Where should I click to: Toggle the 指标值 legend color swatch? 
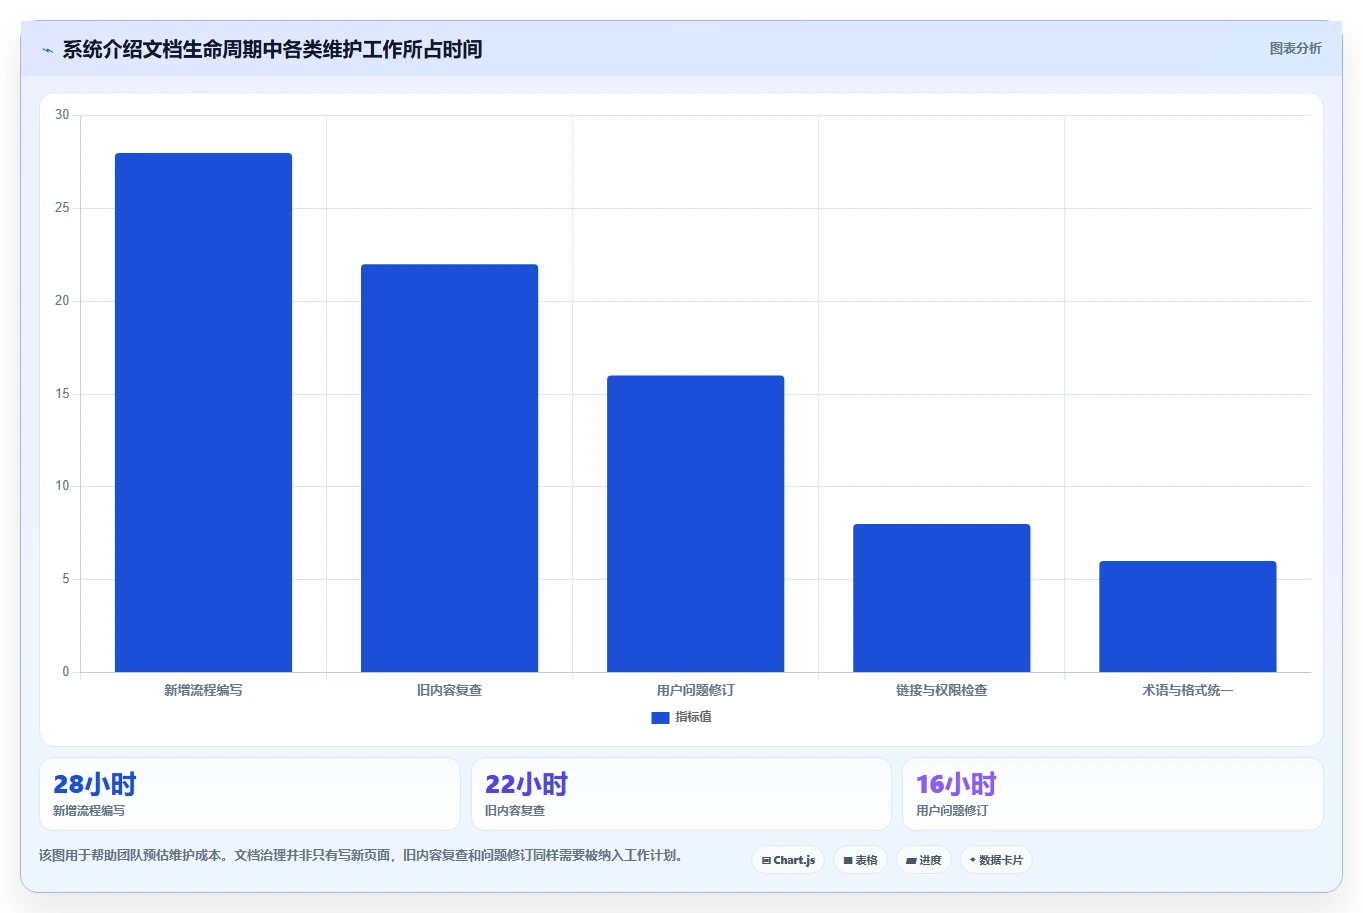pyautogui.click(x=660, y=718)
